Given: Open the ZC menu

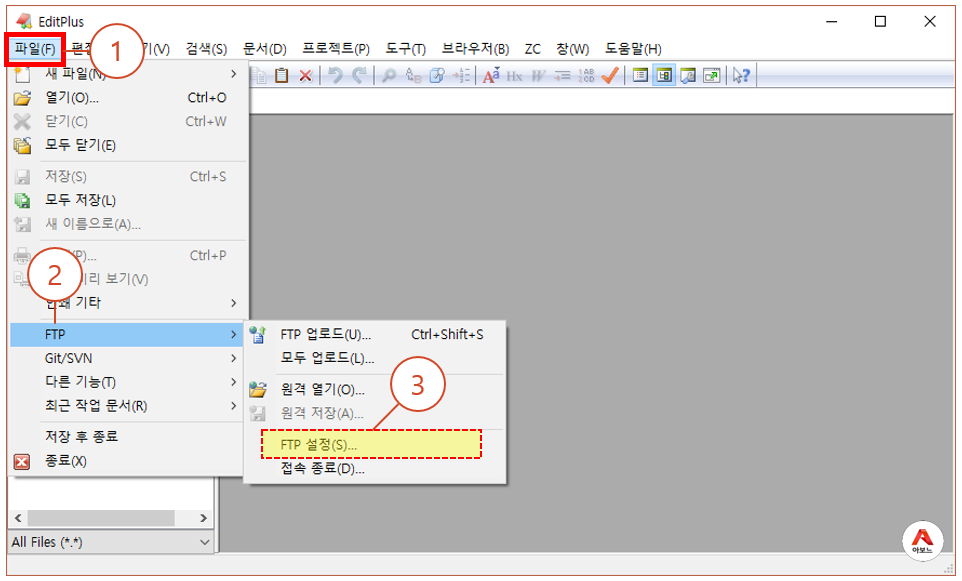Looking at the screenshot, I should pyautogui.click(x=533, y=49).
